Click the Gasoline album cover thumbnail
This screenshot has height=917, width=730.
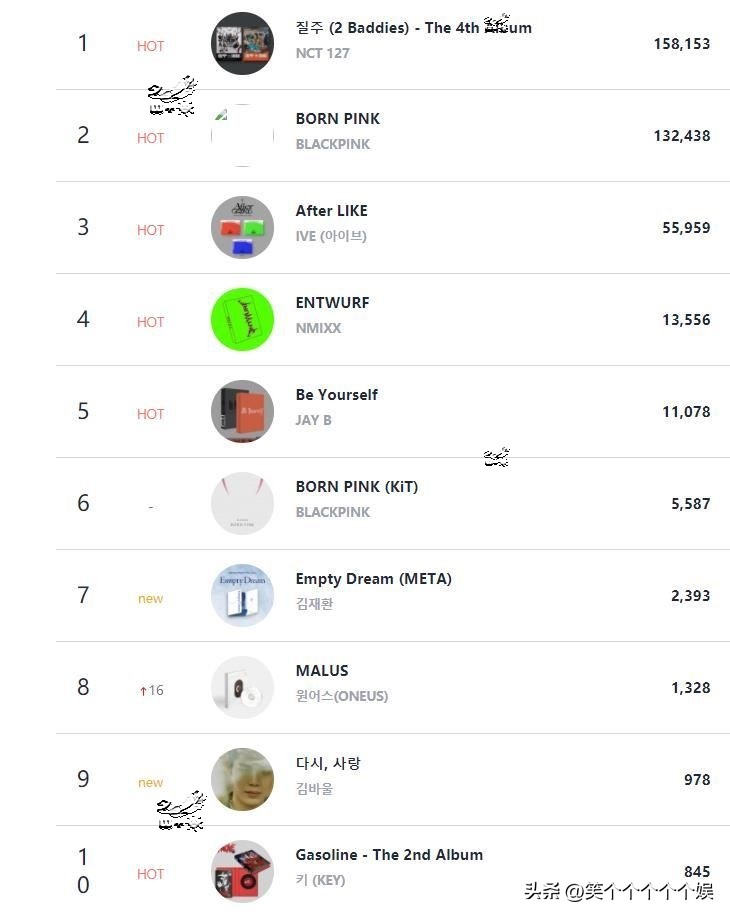click(x=242, y=871)
